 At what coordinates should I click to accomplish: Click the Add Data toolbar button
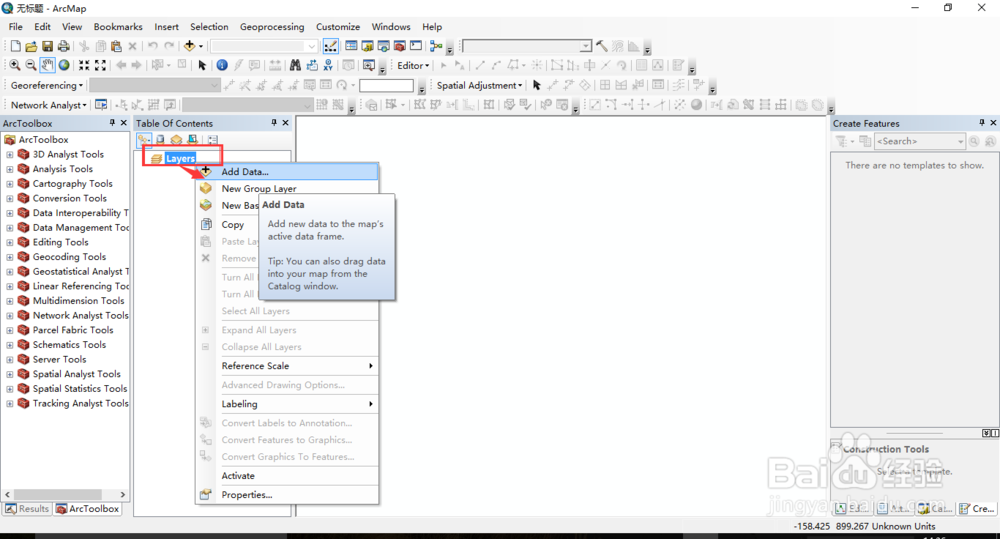pyautogui.click(x=189, y=46)
